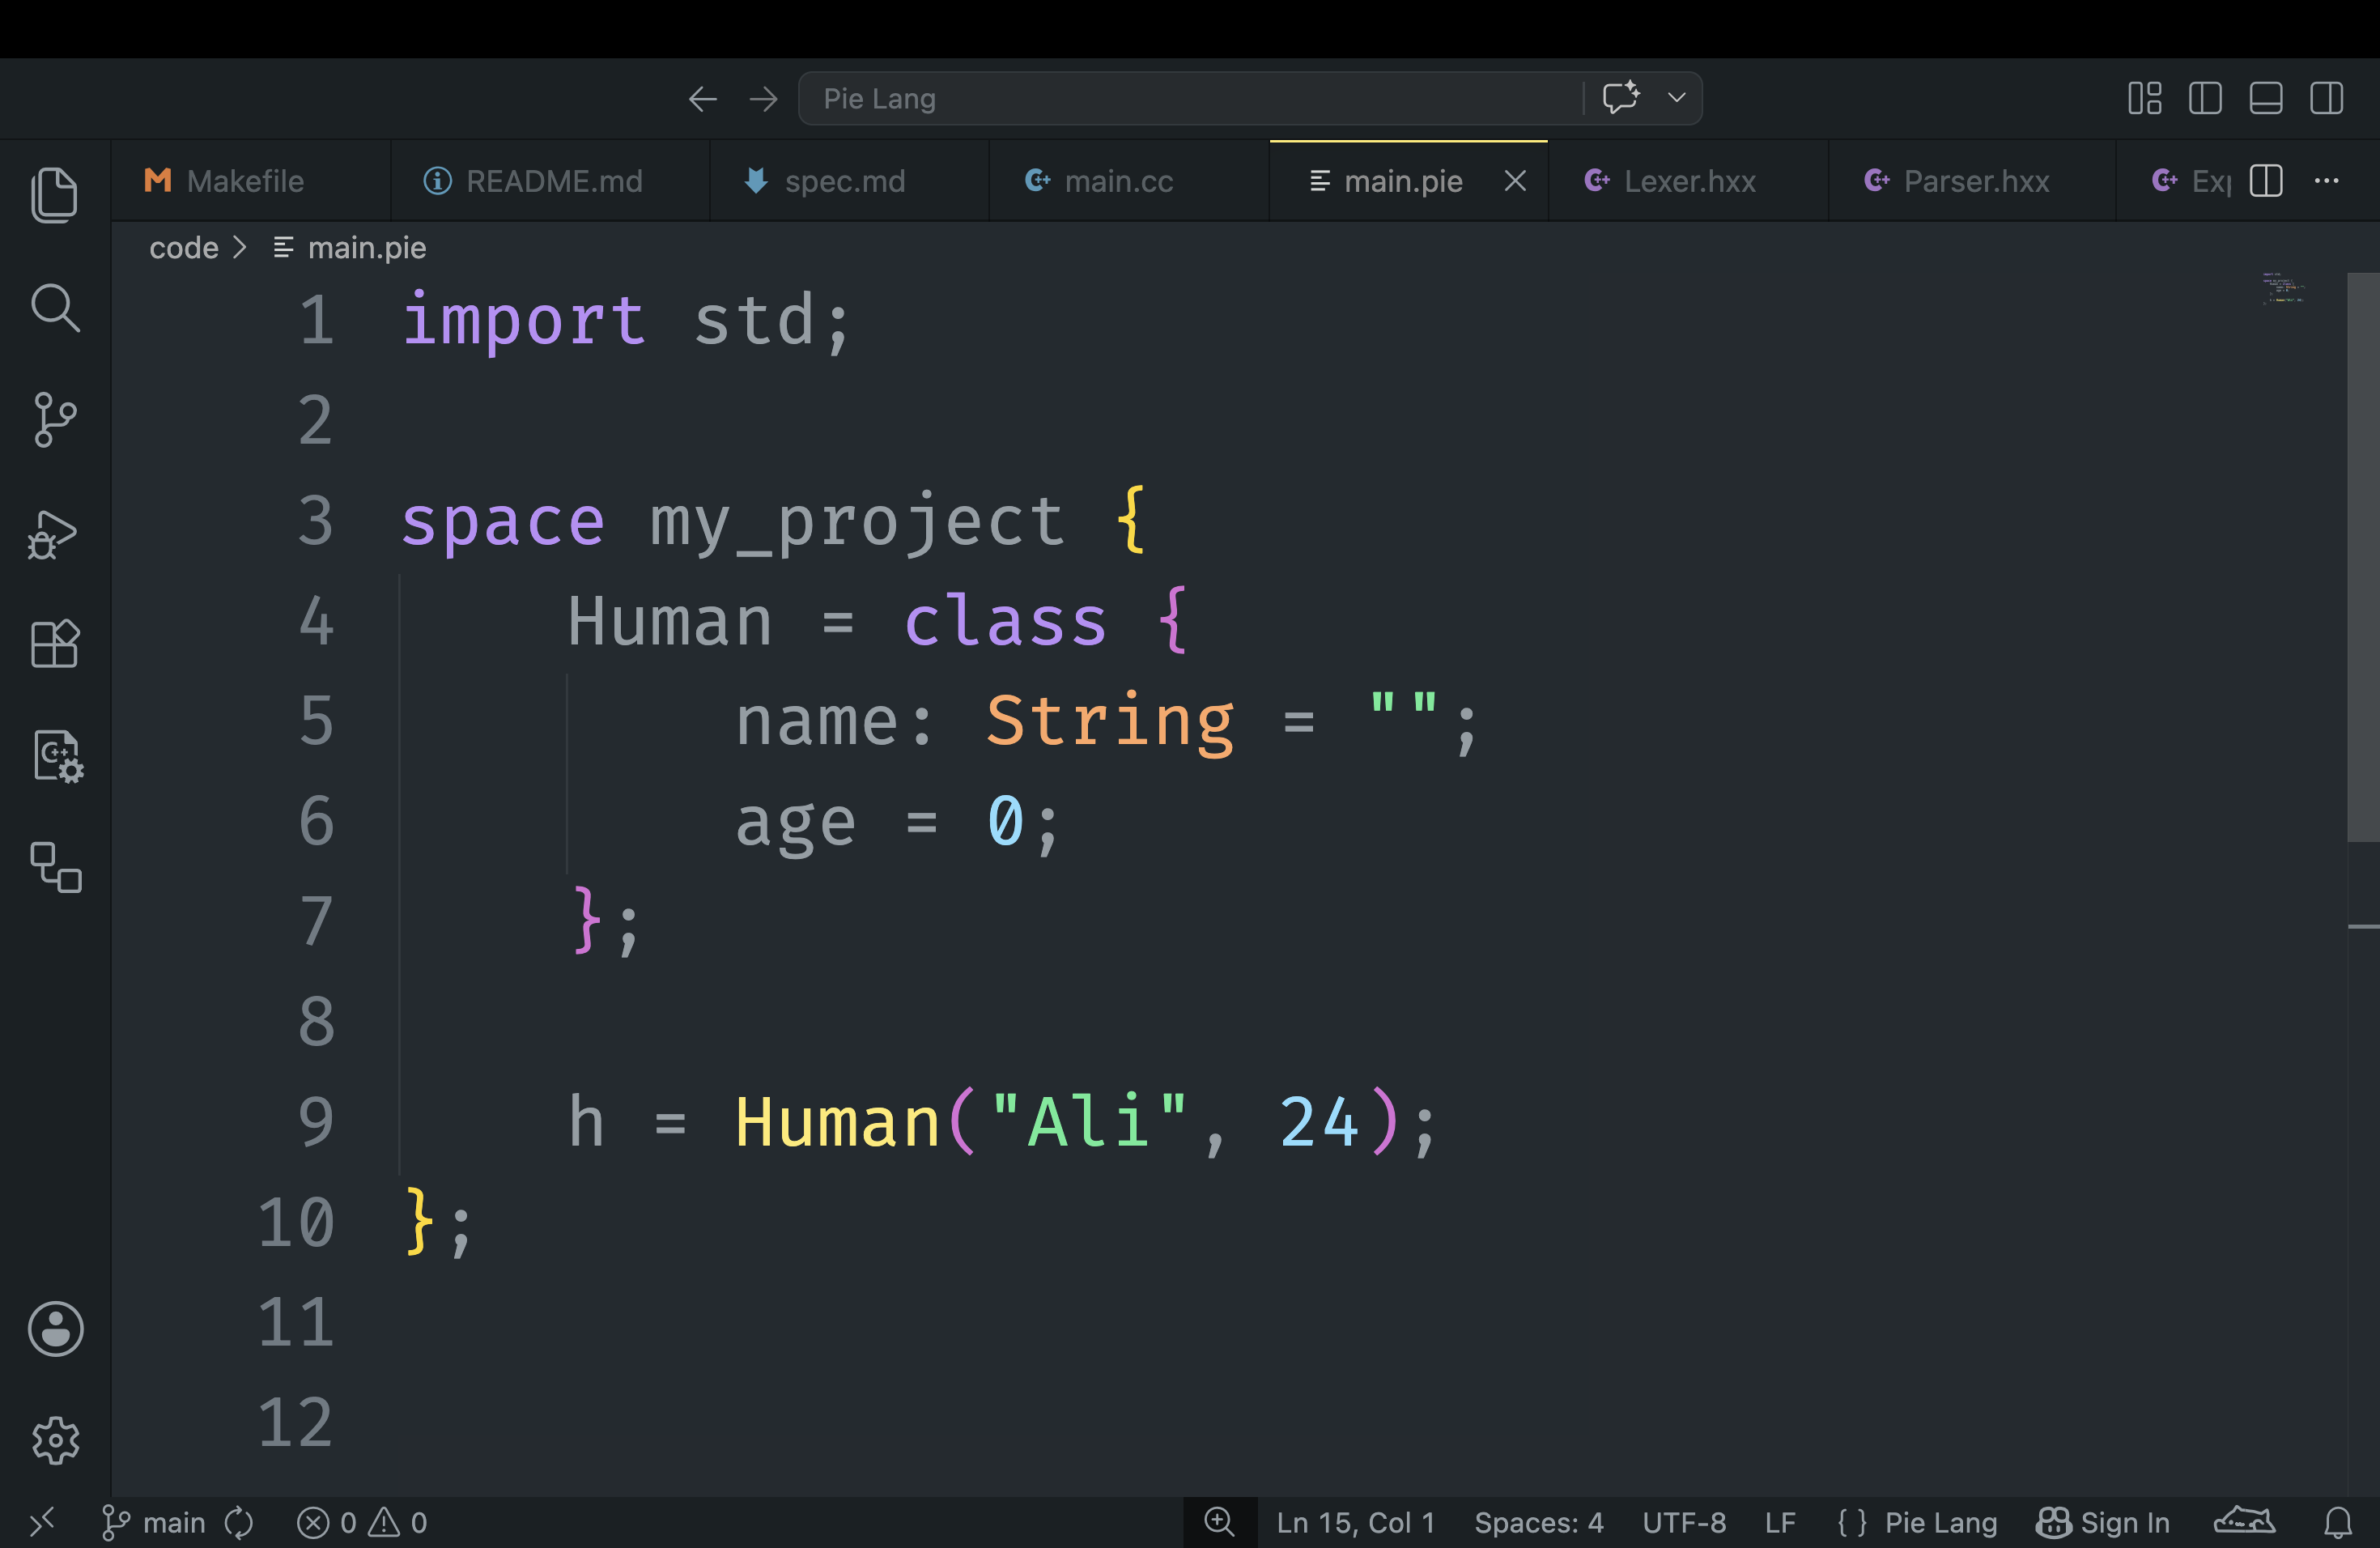Split the editor to the right
Screen dimensions: 2380x1548
(2266, 181)
